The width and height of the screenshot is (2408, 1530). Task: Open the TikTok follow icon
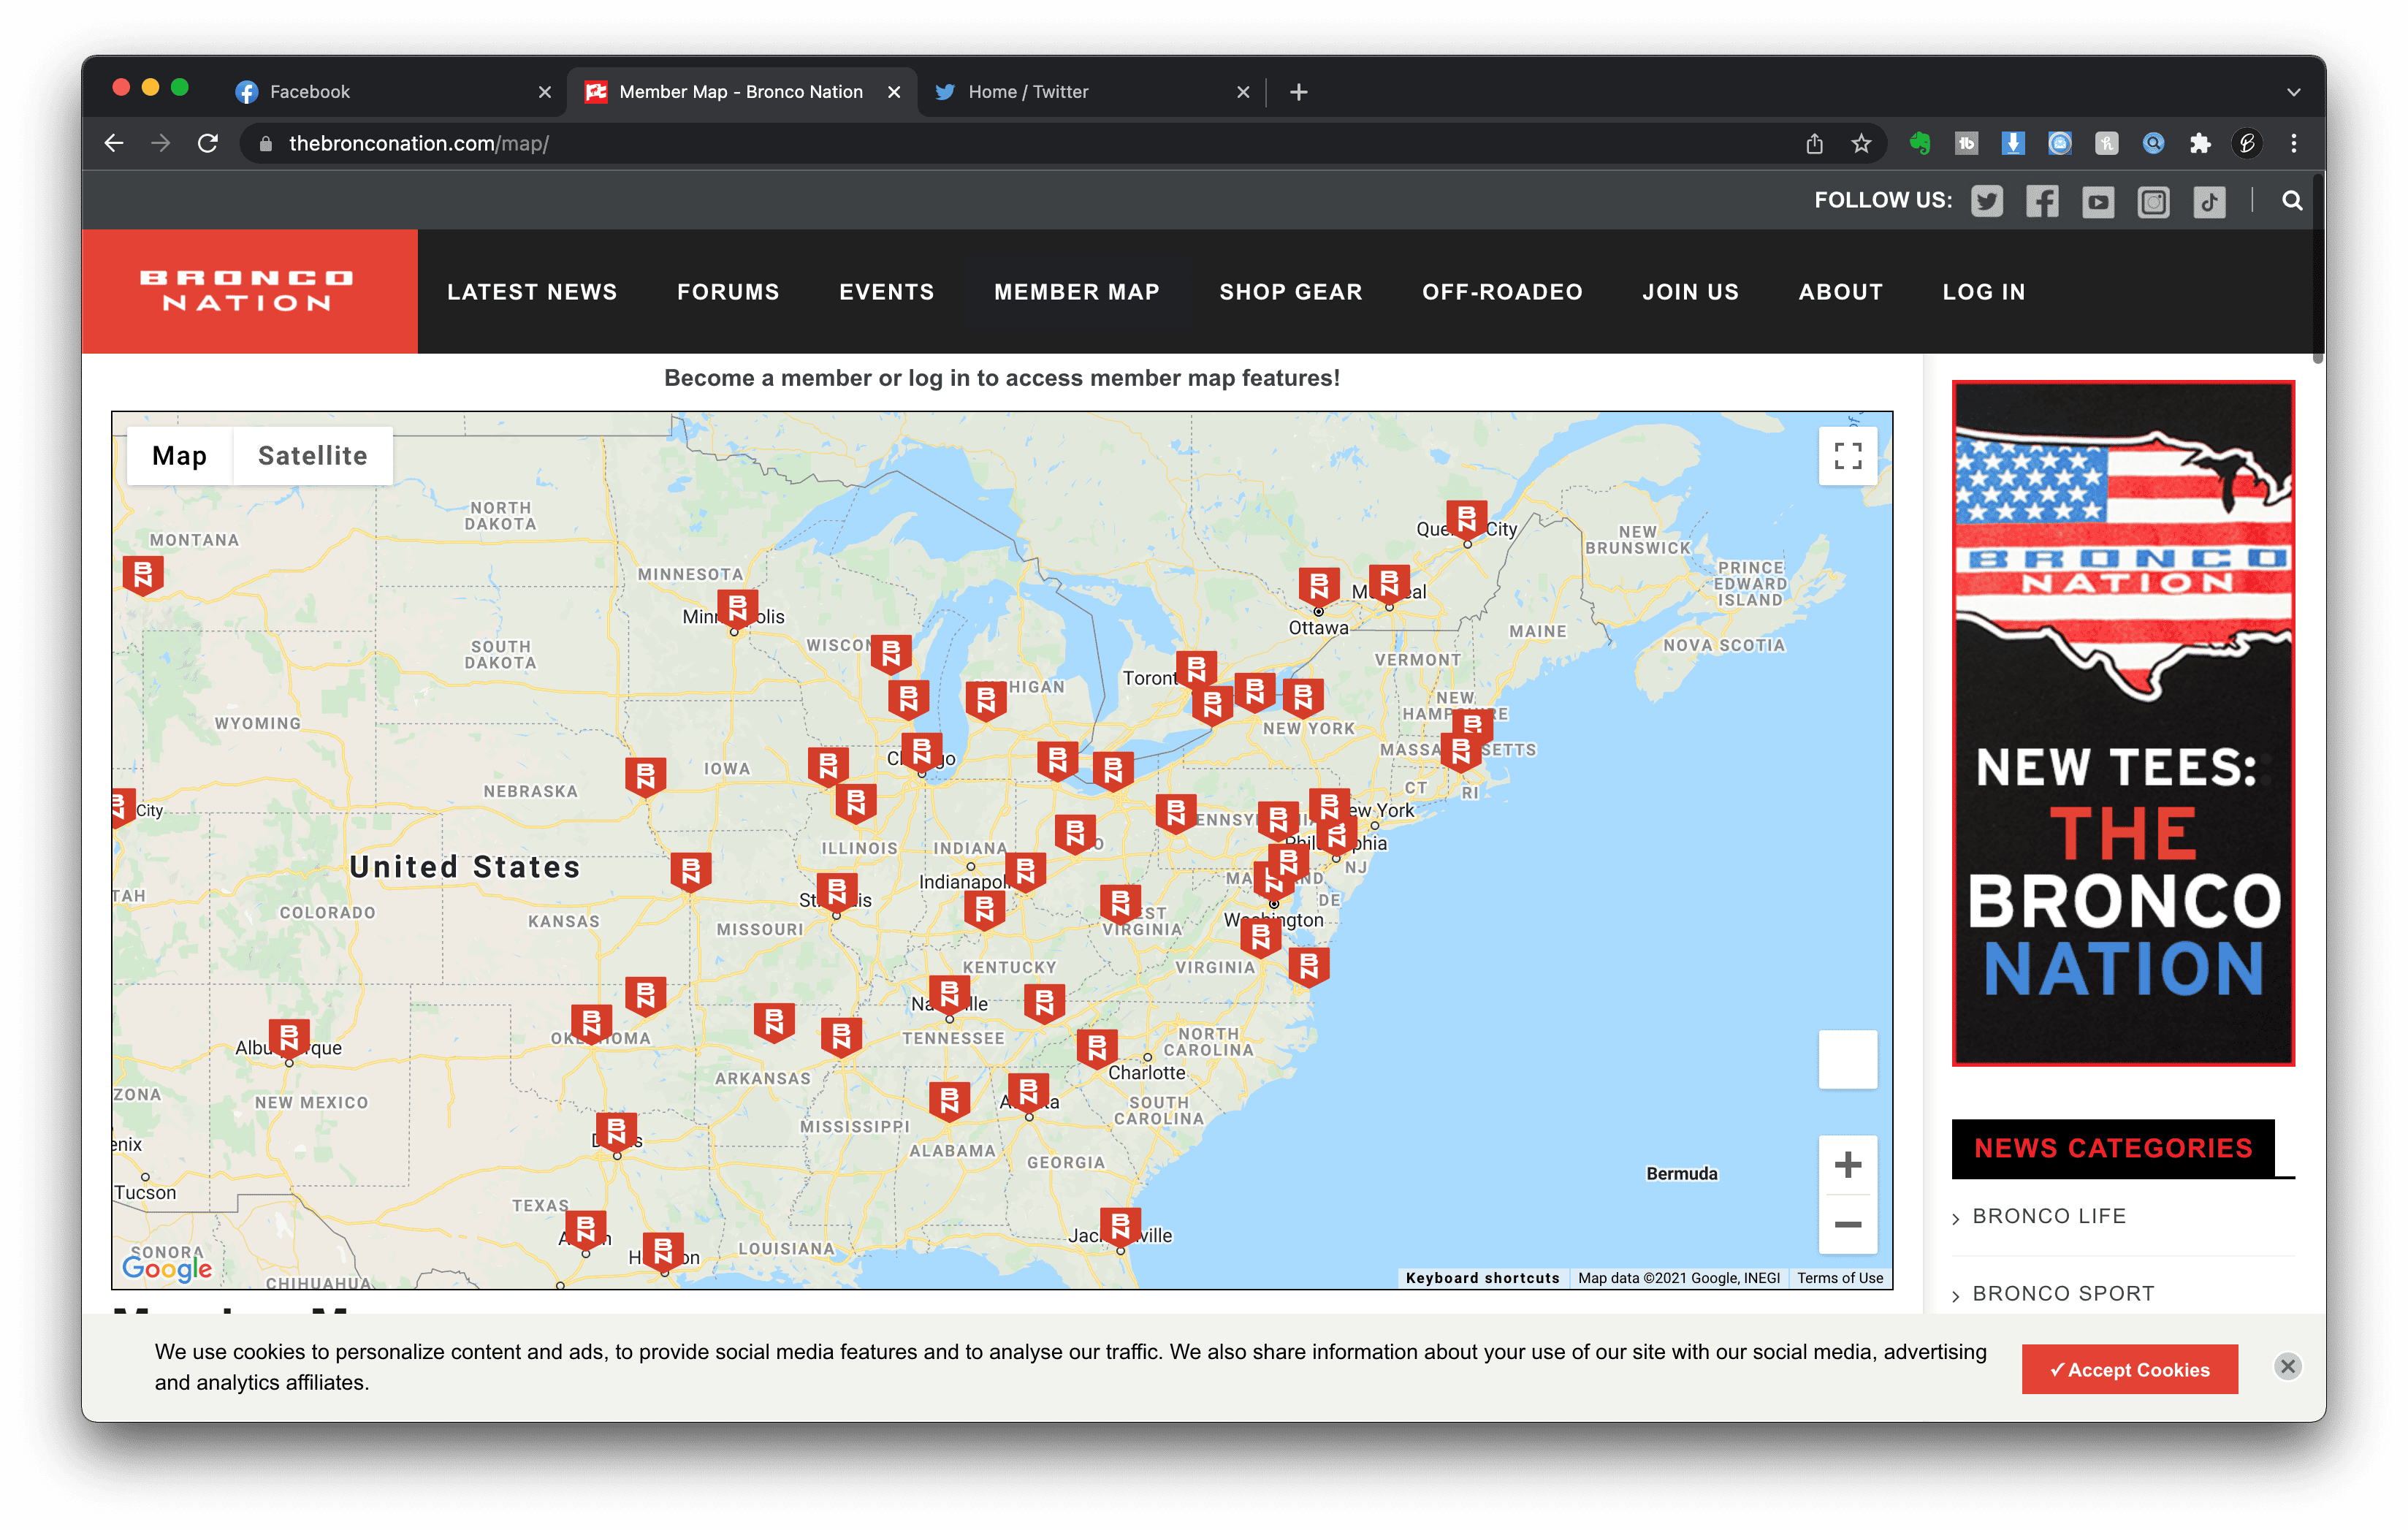pos(2209,200)
